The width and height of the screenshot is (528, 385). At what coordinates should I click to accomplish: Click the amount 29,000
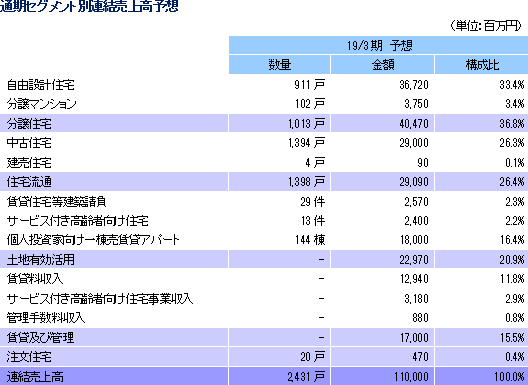point(414,143)
